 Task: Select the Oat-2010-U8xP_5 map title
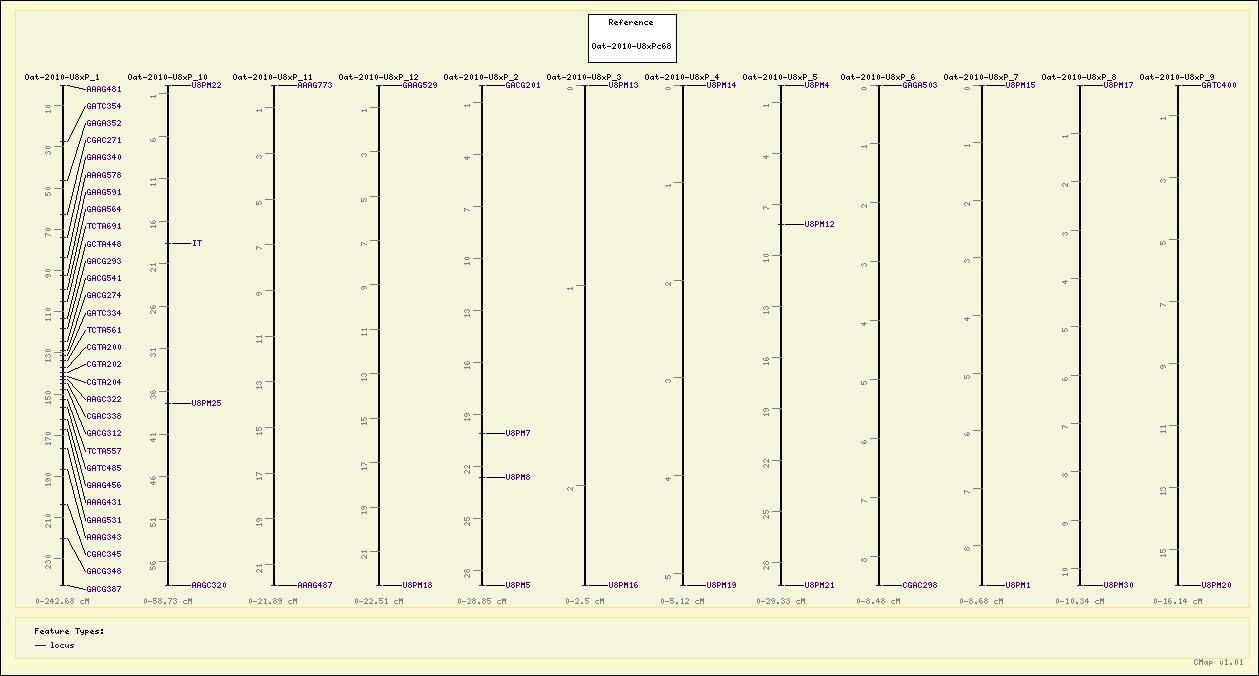coord(779,77)
